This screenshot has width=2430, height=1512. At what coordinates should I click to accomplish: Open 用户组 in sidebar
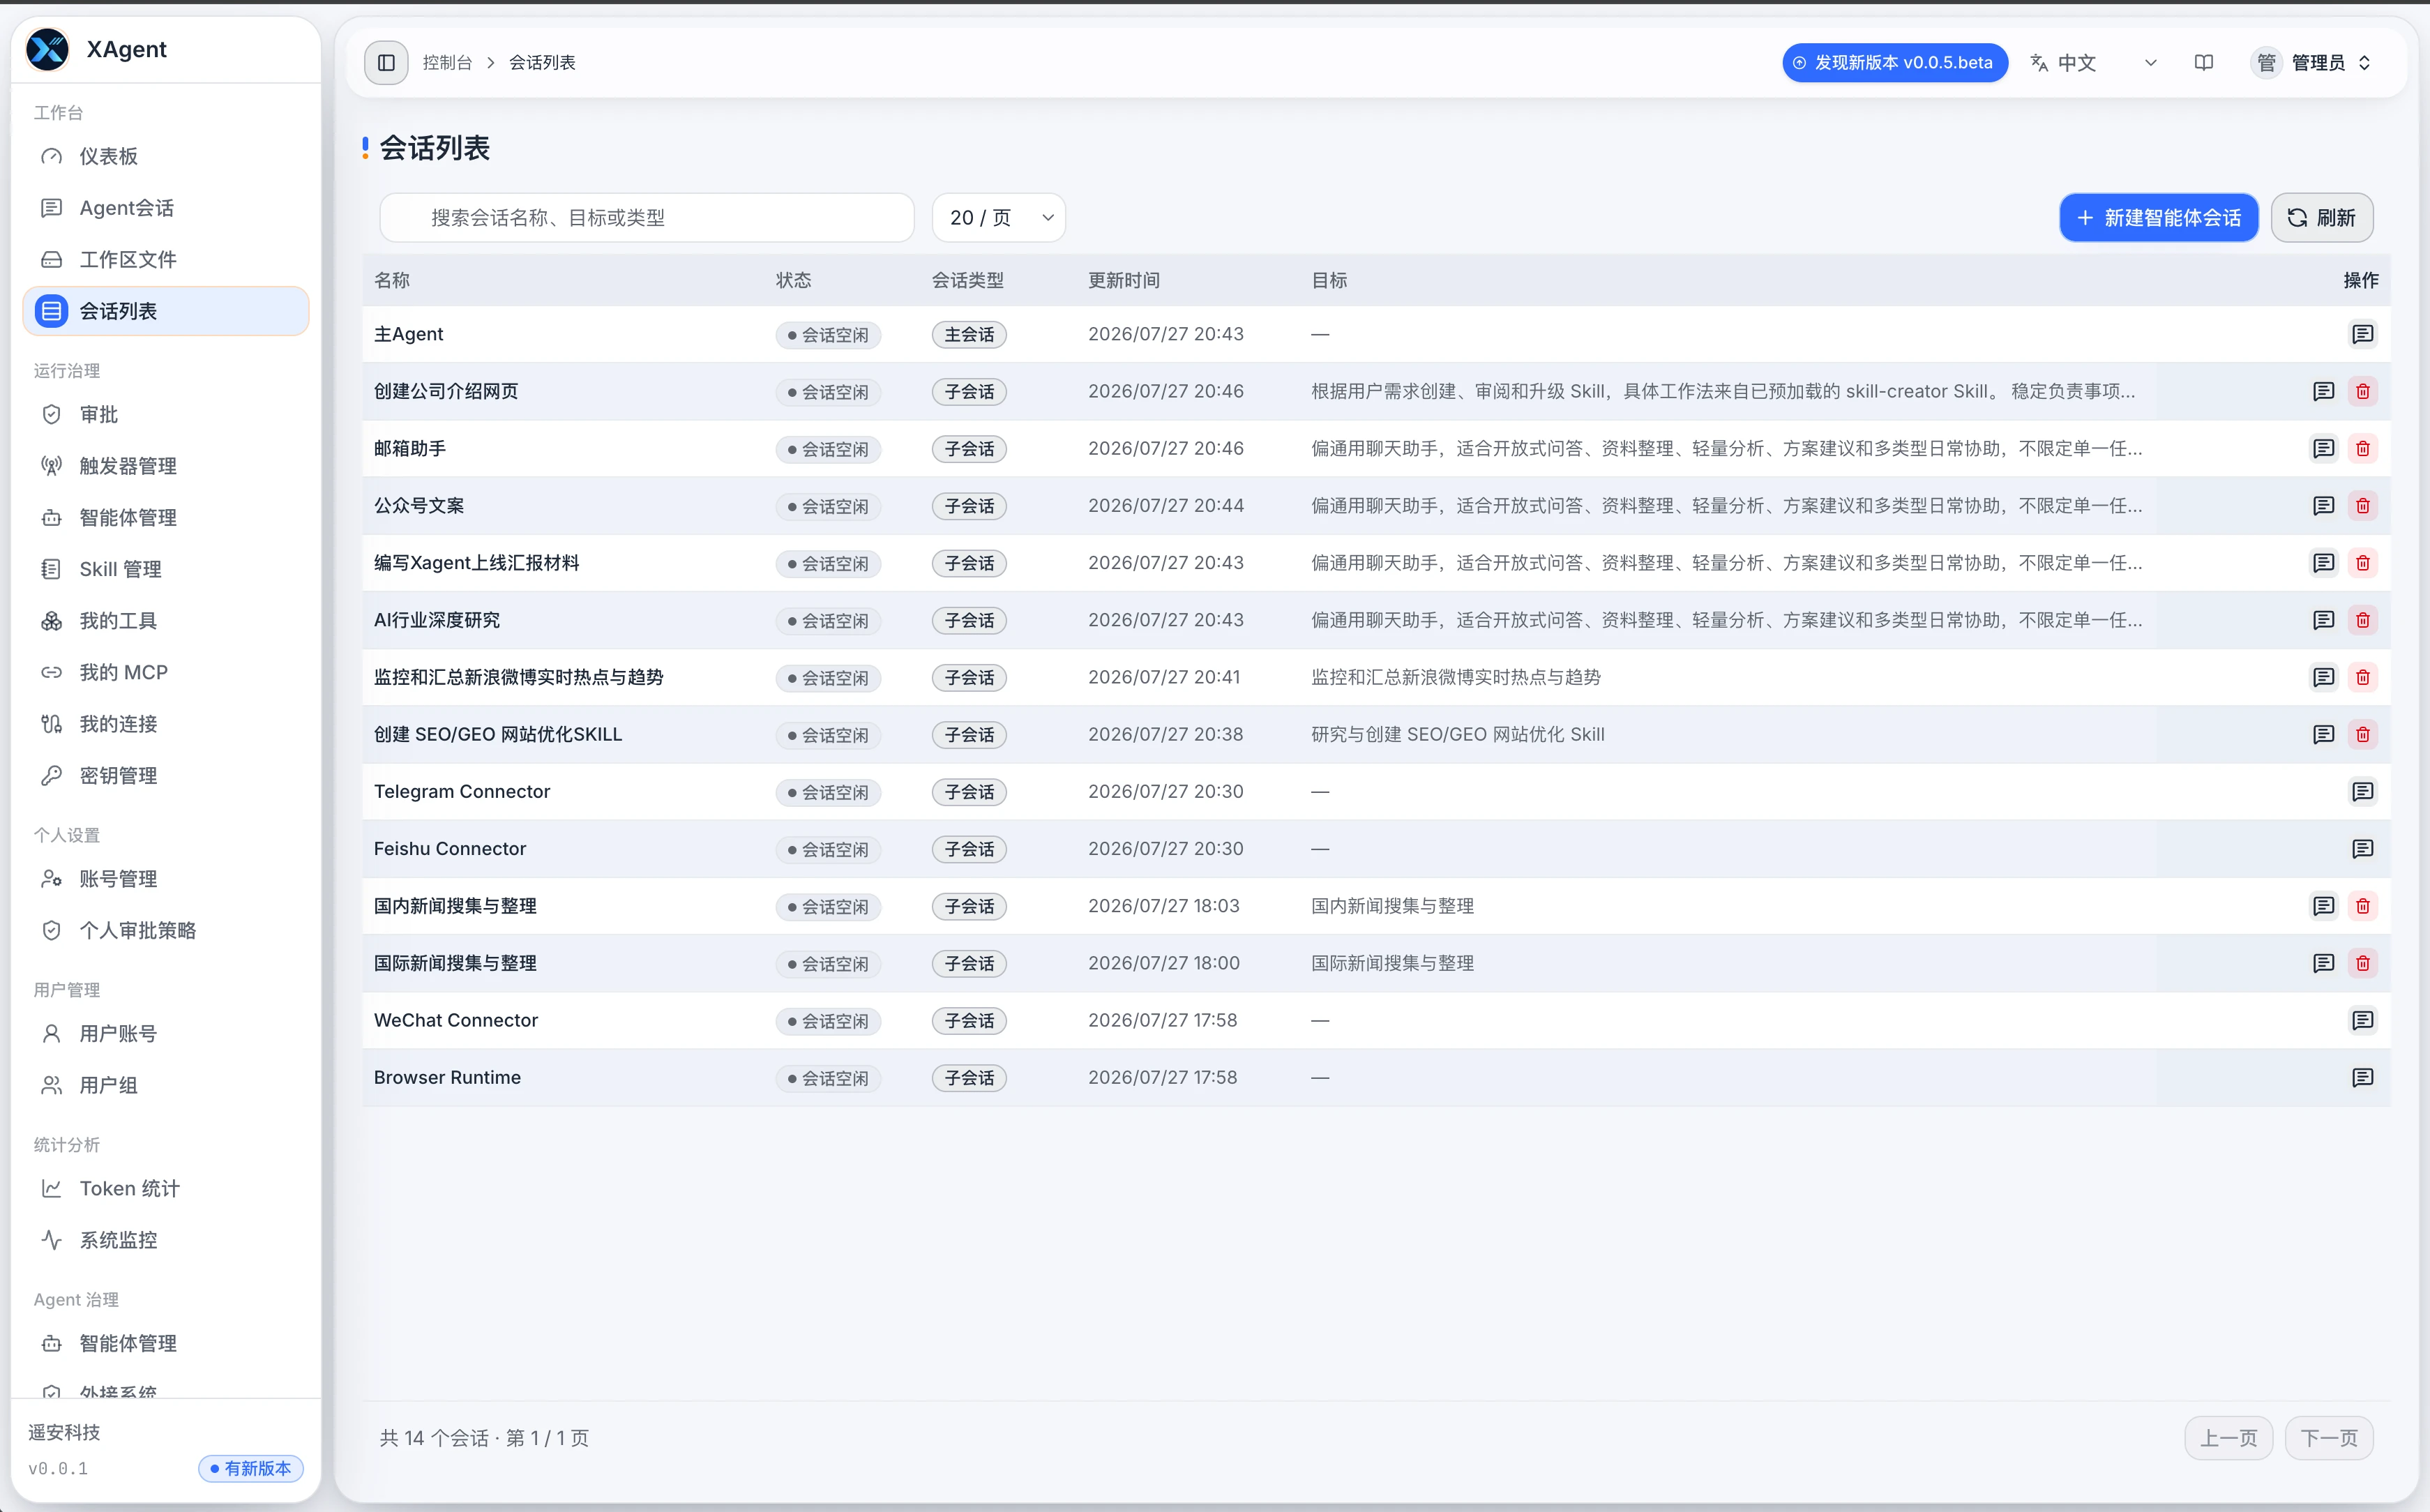tap(165, 1085)
